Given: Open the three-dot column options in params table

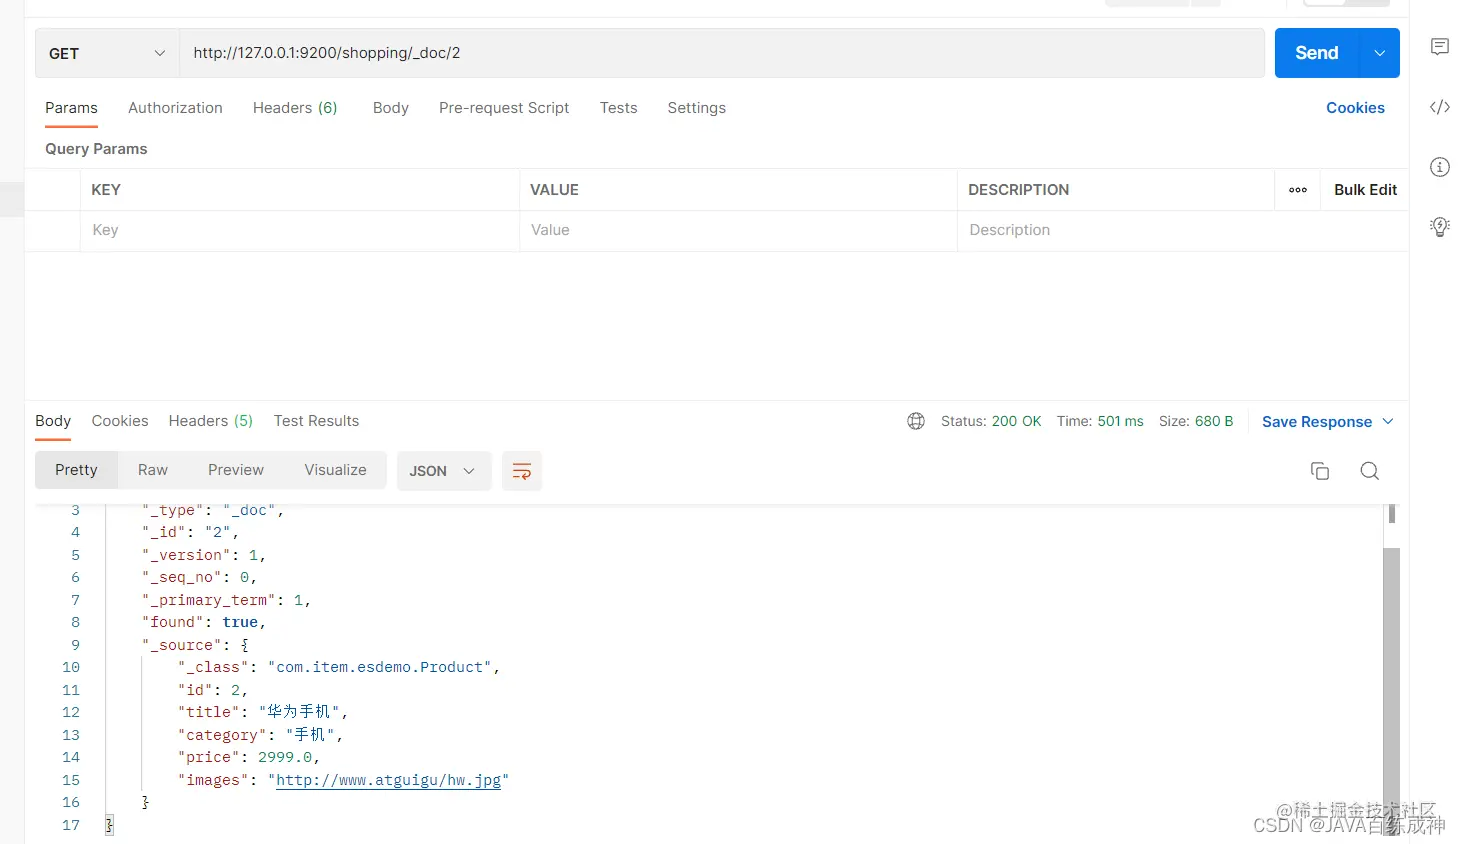Looking at the screenshot, I should coord(1297,190).
